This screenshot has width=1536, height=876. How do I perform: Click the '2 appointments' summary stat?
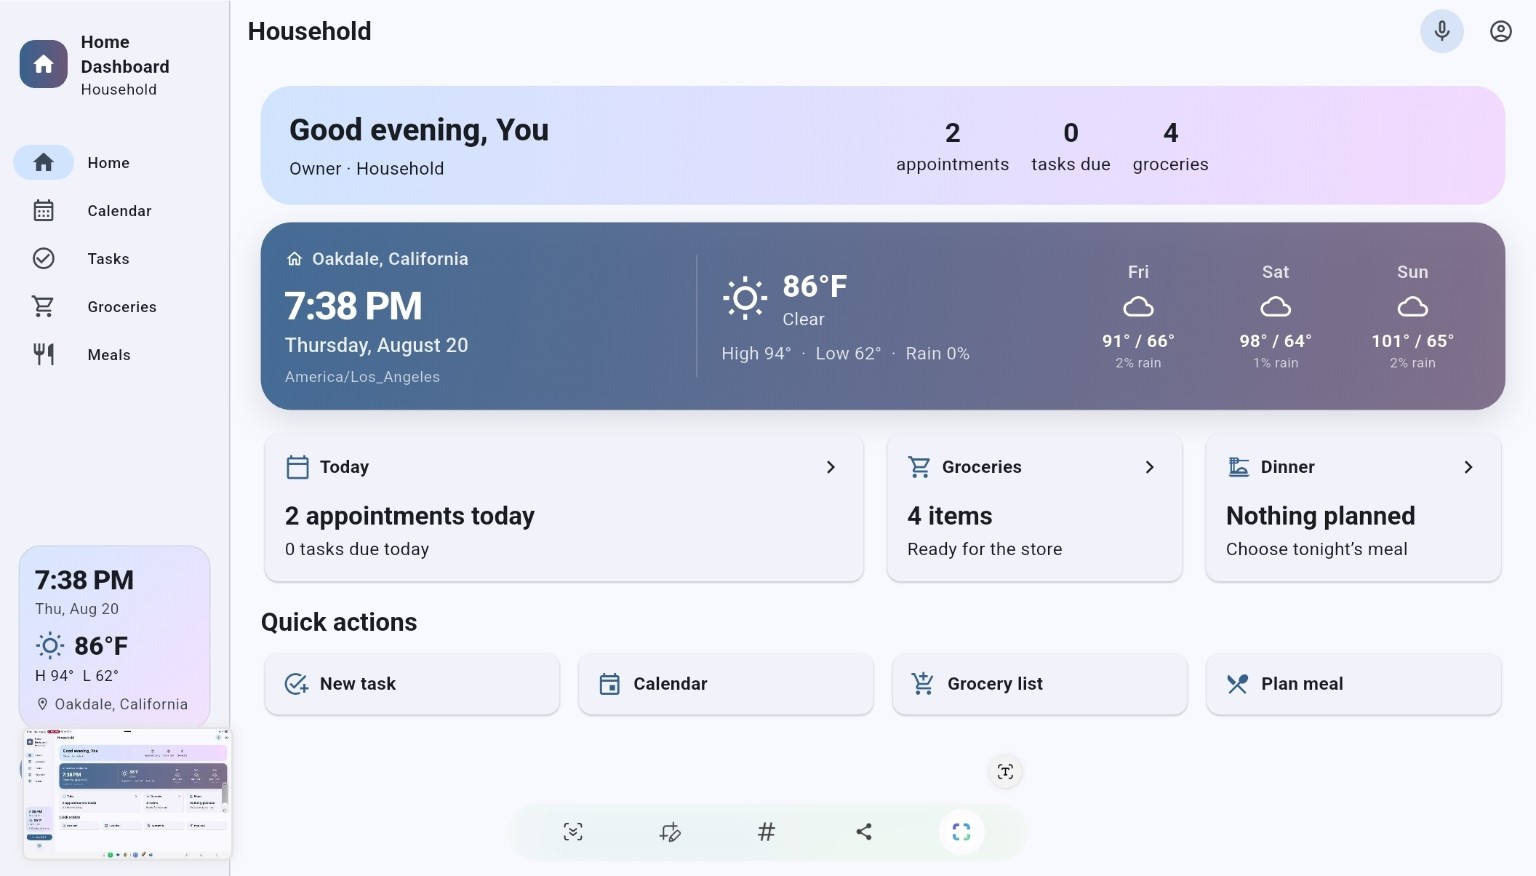952,147
